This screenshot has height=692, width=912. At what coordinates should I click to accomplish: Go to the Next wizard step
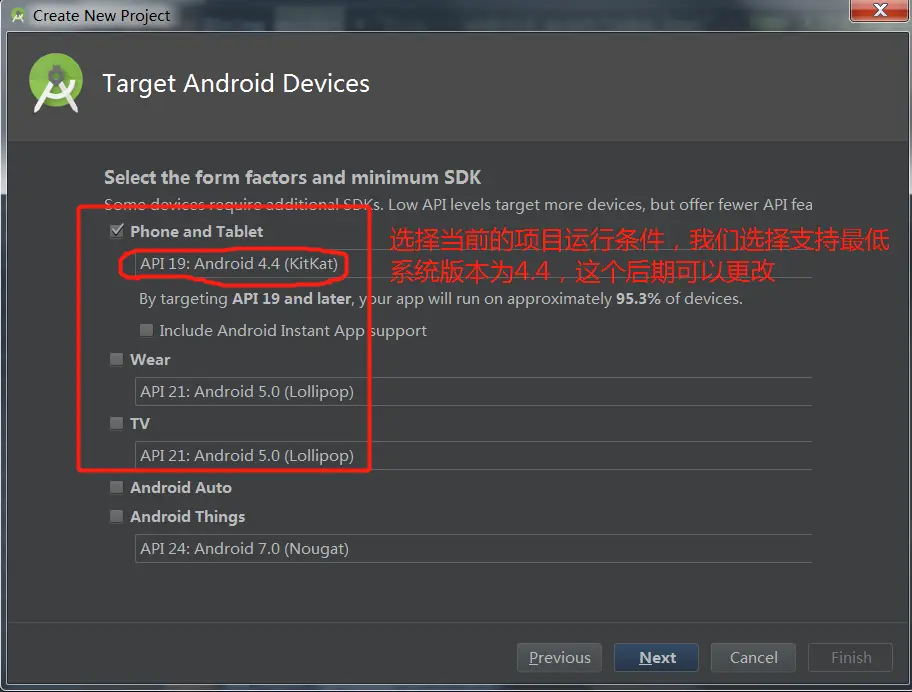tap(657, 658)
